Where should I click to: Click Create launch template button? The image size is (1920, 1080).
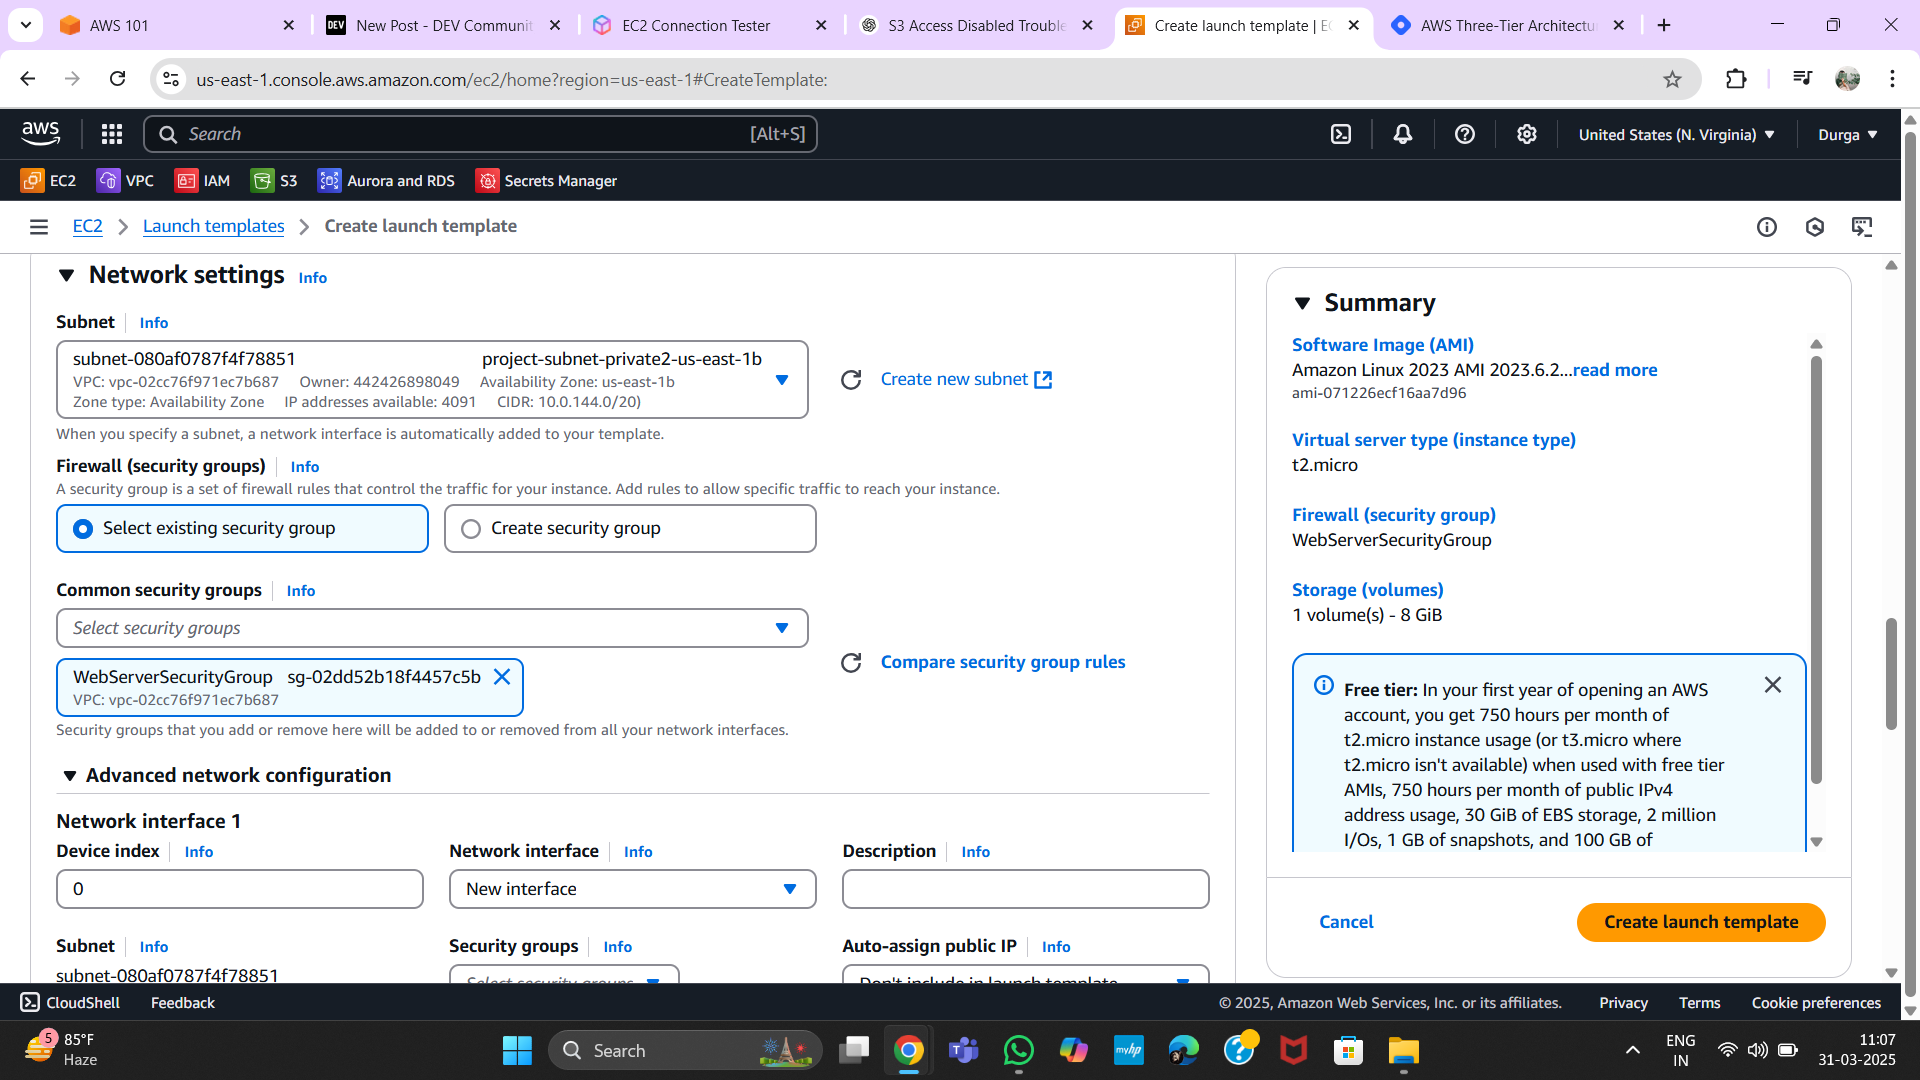[1701, 922]
